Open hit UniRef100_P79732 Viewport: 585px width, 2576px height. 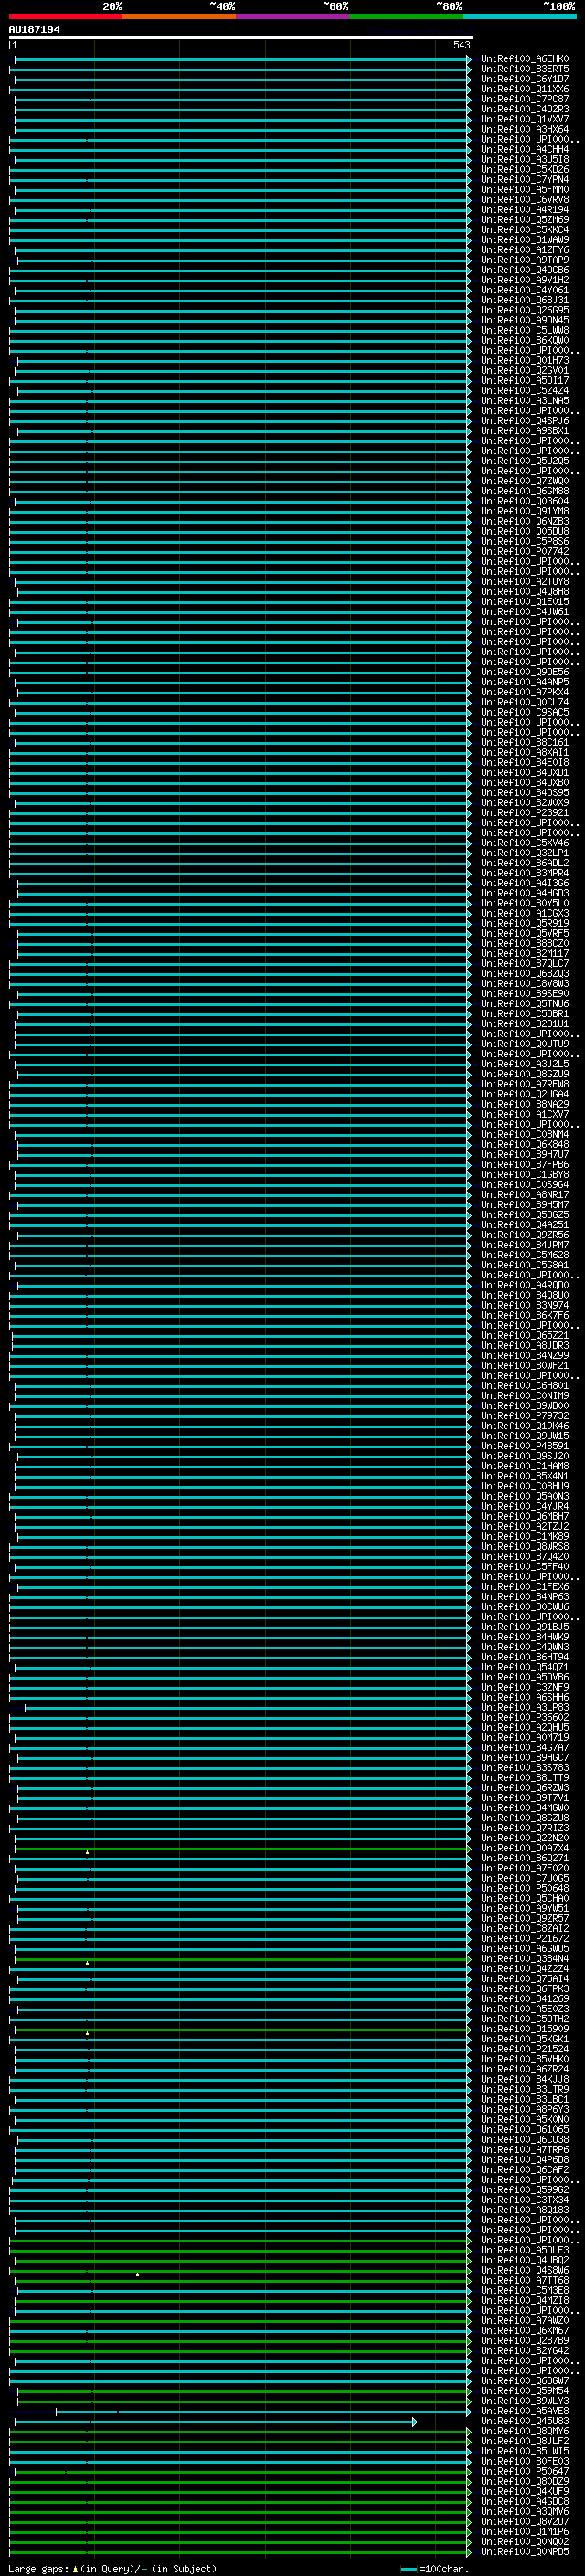tap(525, 1416)
